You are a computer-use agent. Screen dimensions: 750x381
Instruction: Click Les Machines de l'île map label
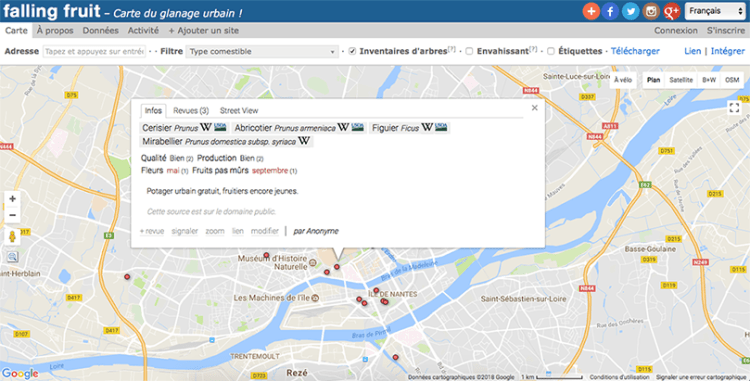click(271, 298)
